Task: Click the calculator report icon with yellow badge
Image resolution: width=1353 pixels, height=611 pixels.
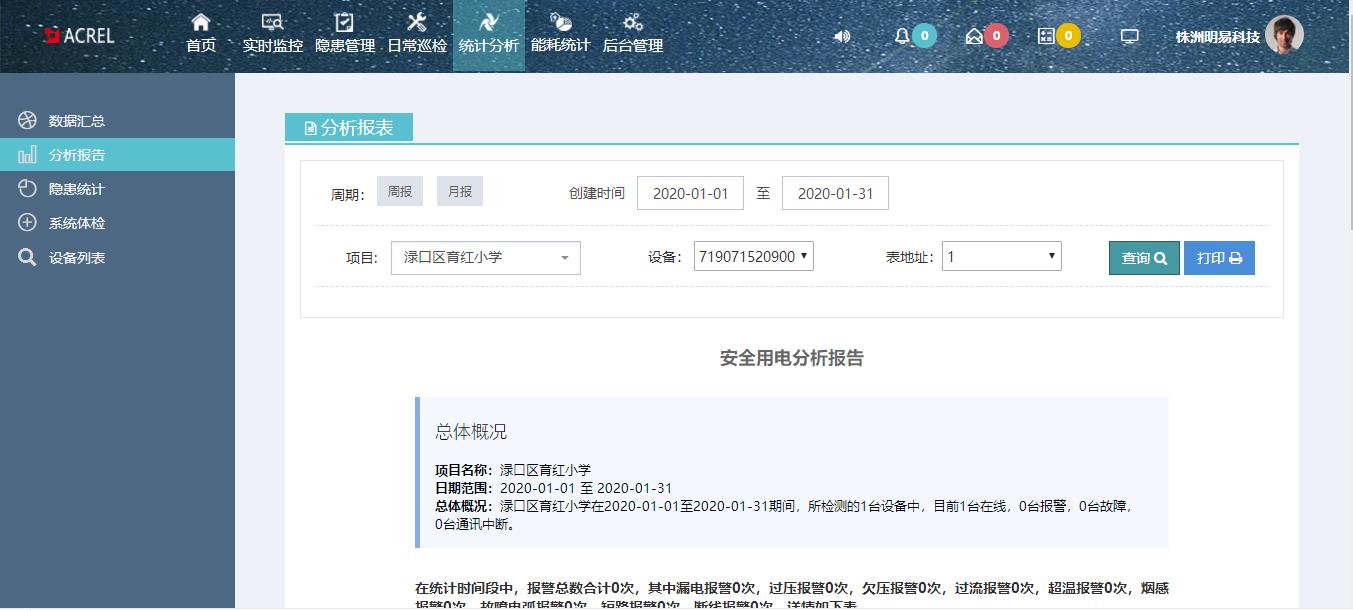Action: point(1046,34)
